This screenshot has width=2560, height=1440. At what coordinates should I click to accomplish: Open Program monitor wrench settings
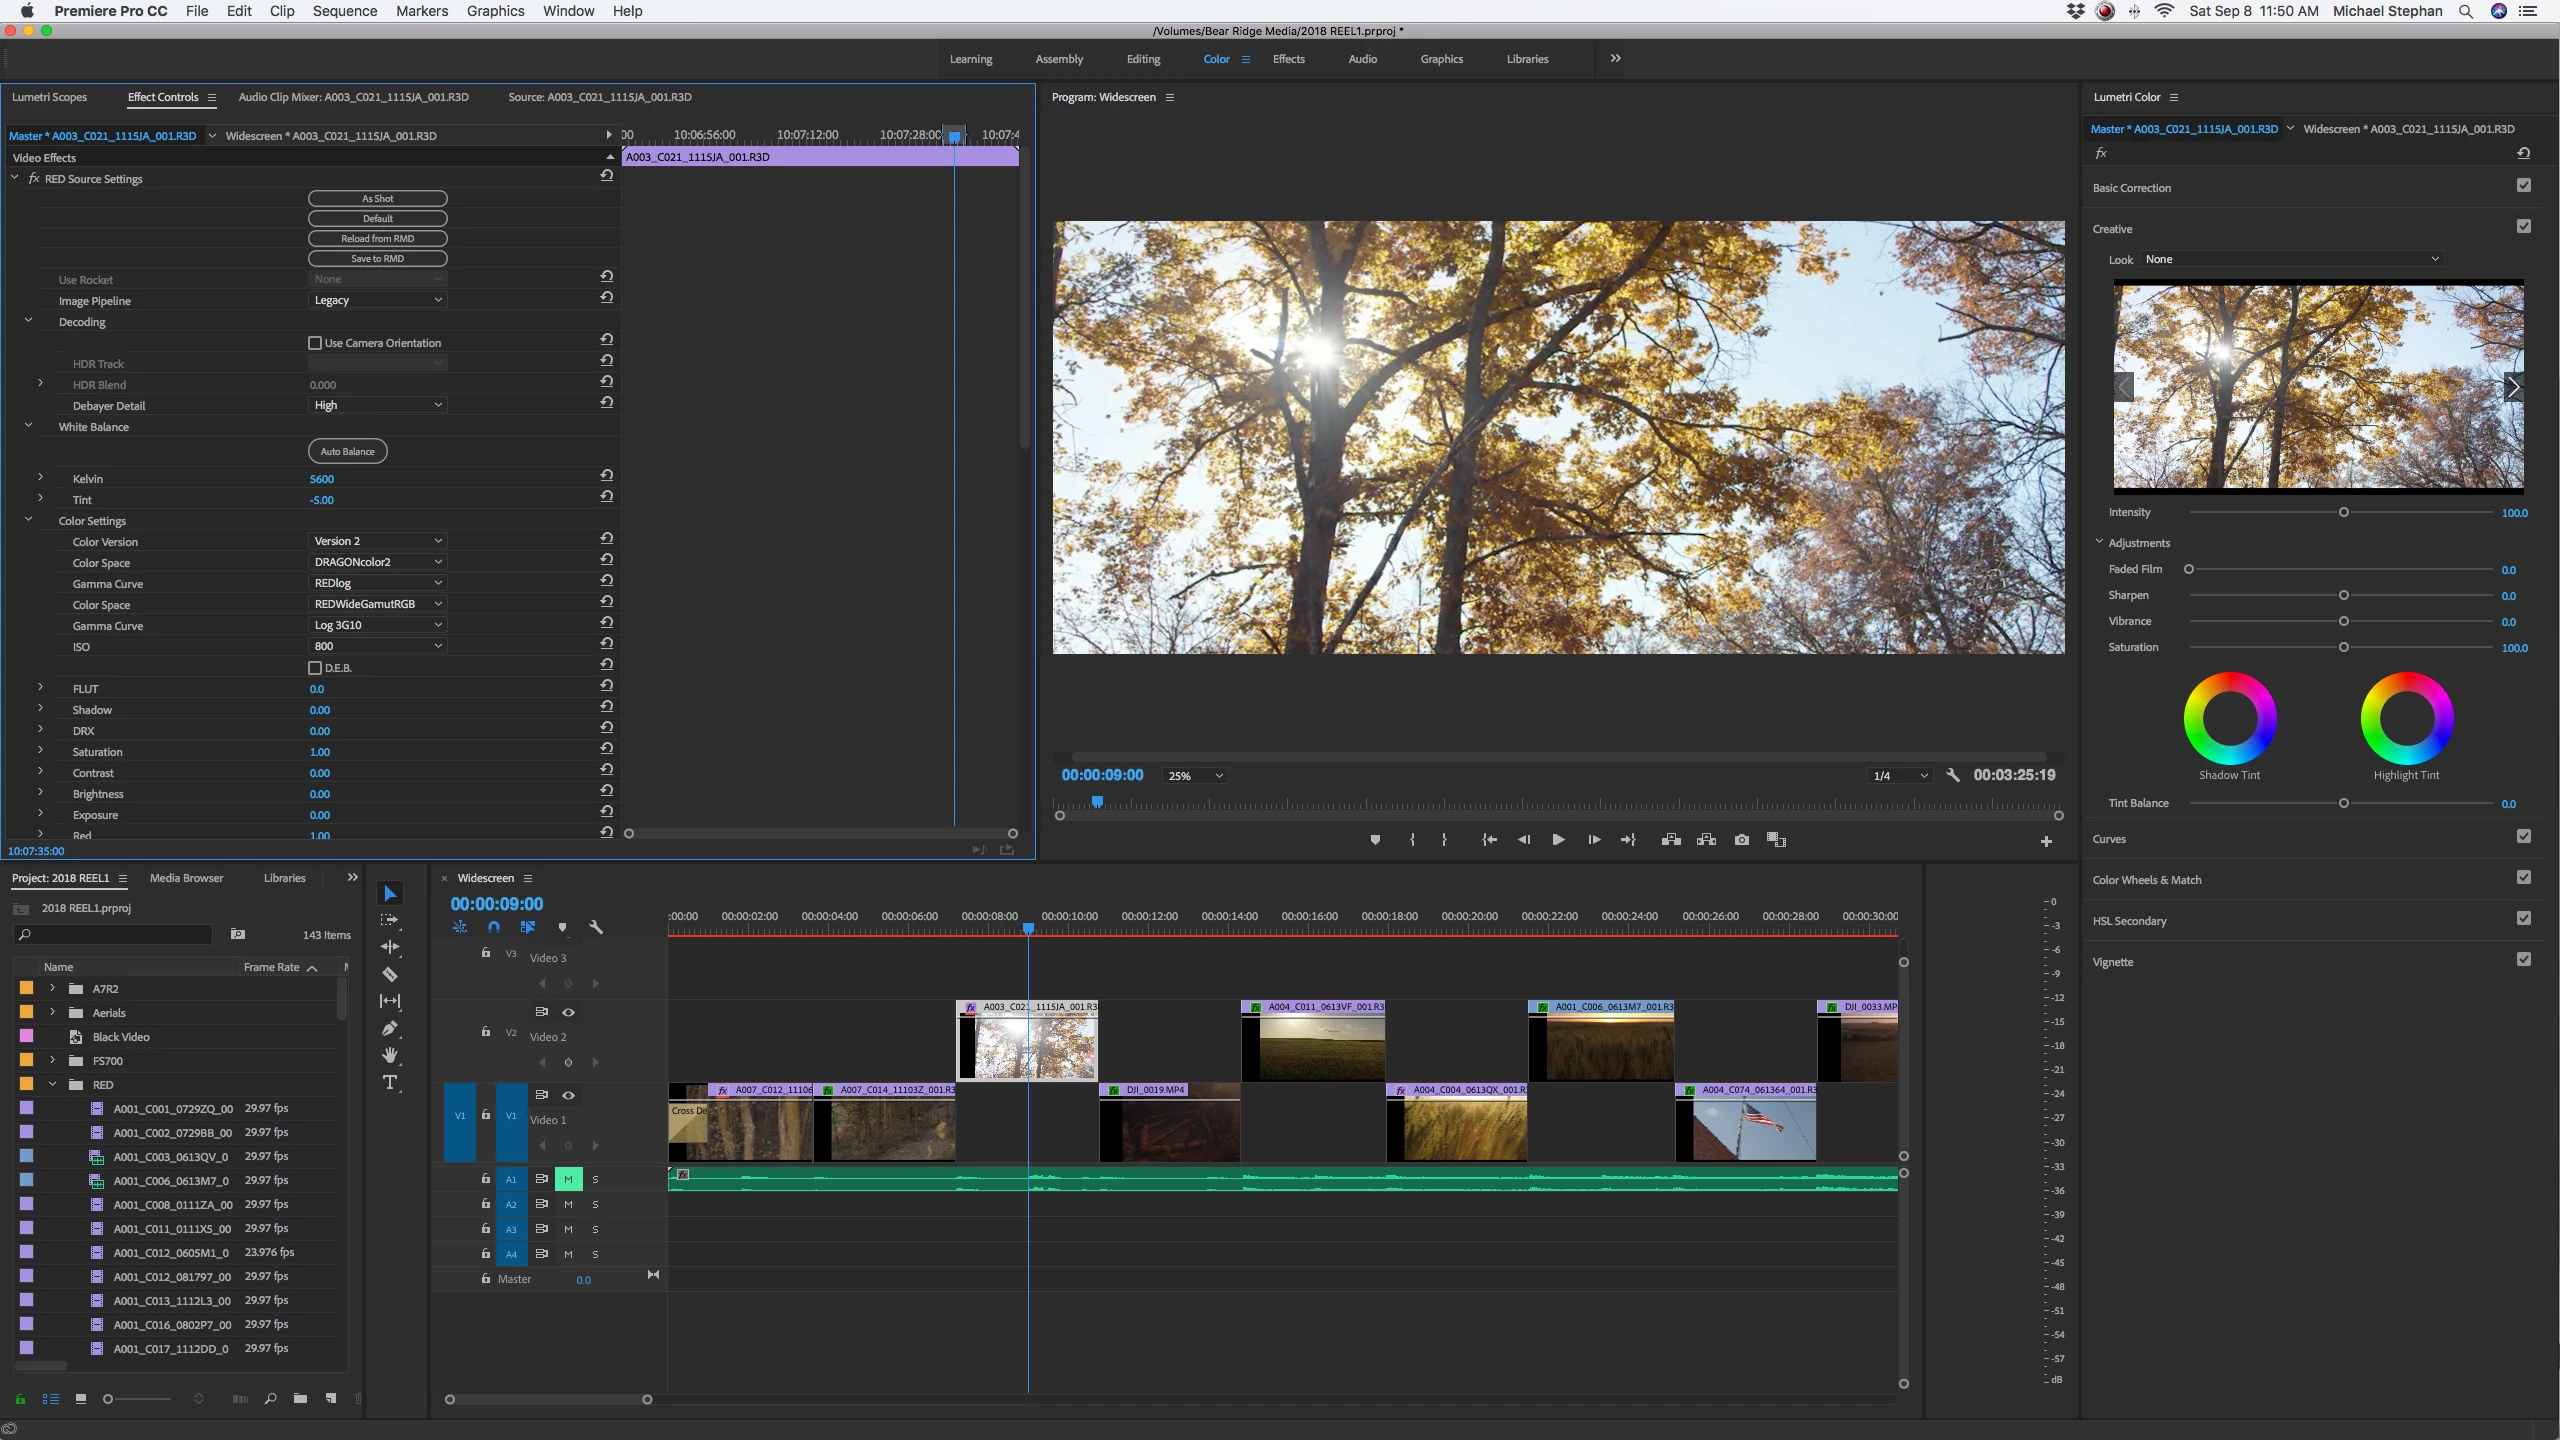[x=1952, y=775]
